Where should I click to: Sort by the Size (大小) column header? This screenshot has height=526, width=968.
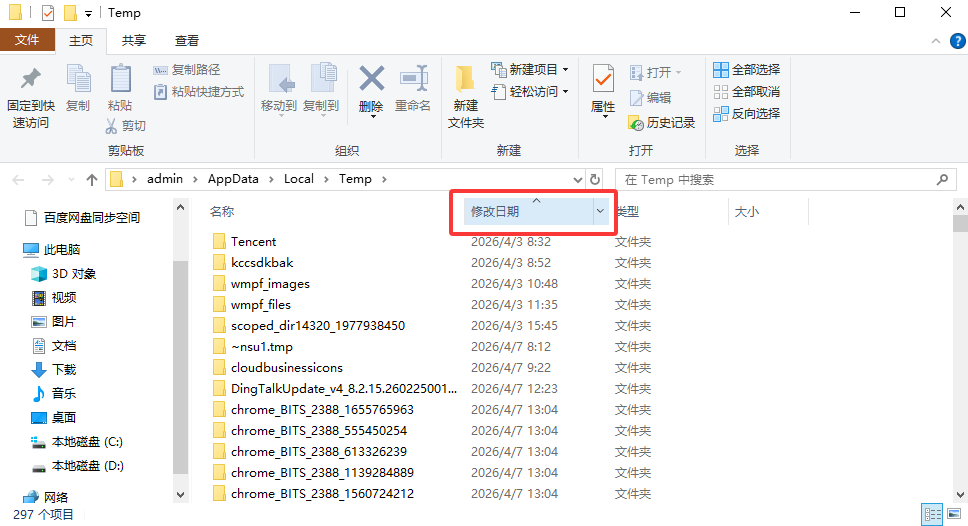pyautogui.click(x=746, y=212)
